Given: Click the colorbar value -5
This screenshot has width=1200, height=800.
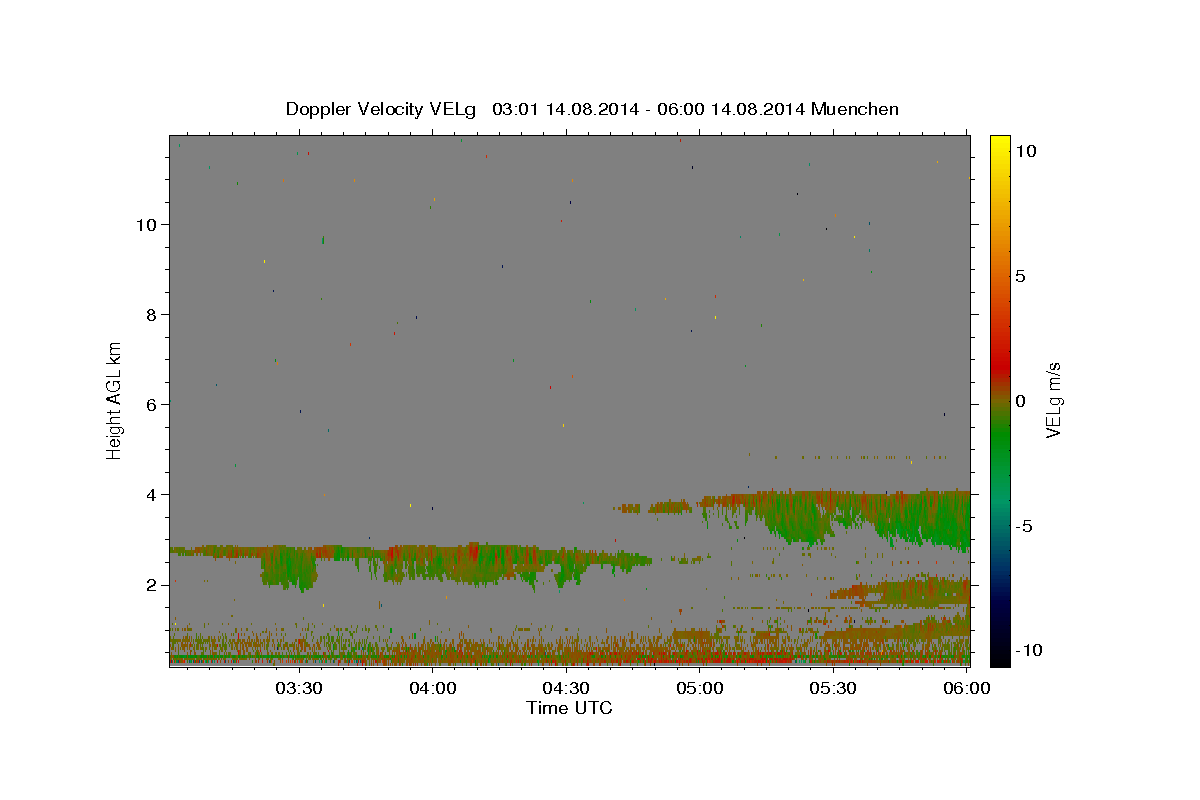Looking at the screenshot, I should point(1024,526).
